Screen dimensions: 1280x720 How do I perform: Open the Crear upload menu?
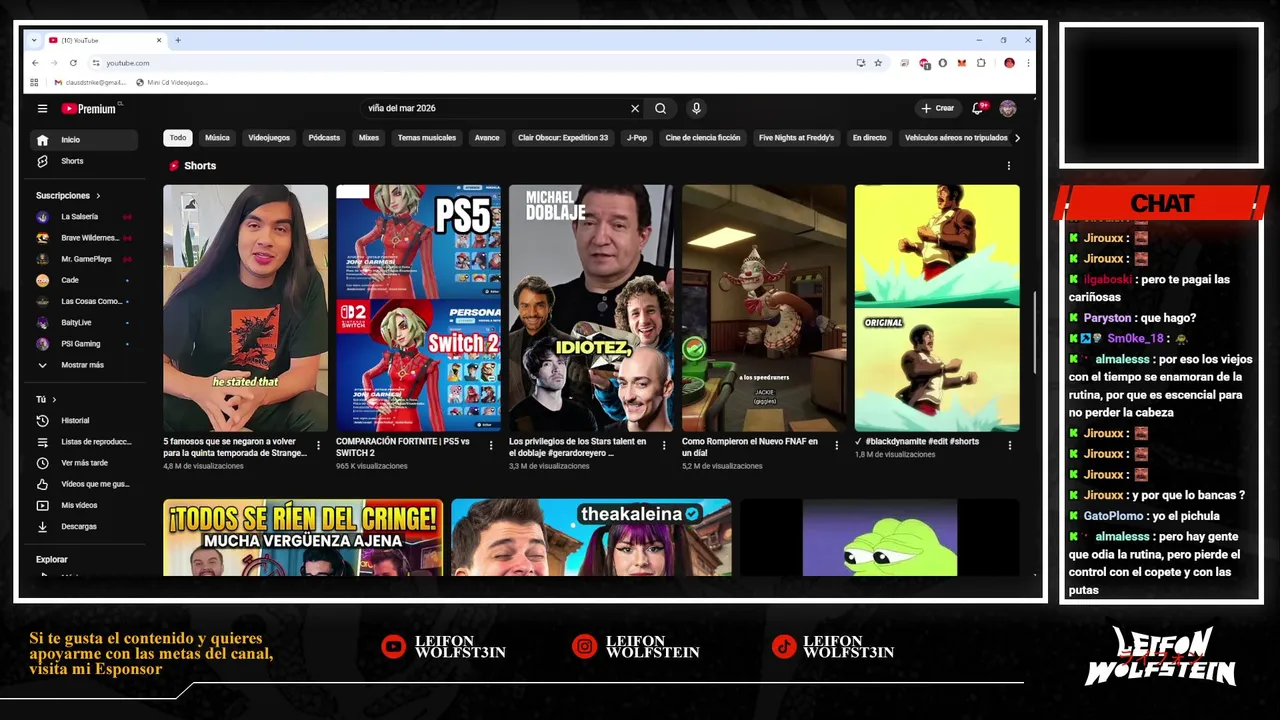(x=938, y=108)
